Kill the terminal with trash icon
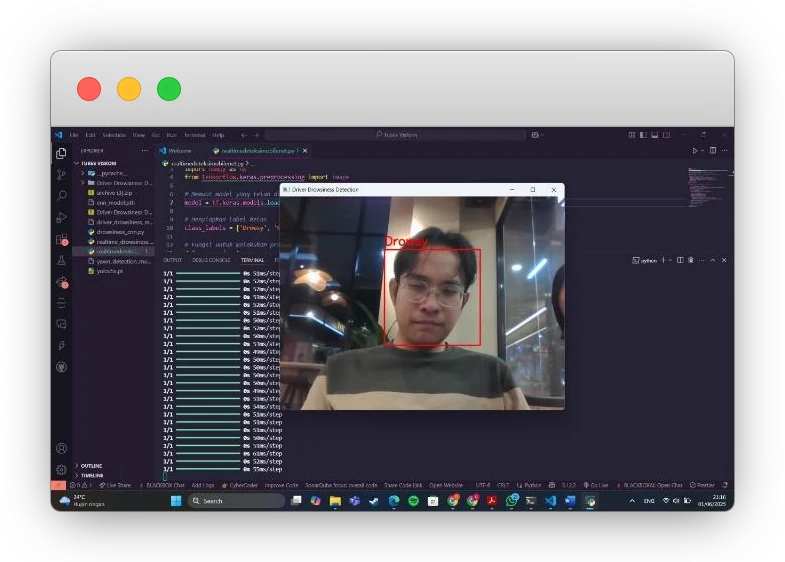 tap(690, 260)
